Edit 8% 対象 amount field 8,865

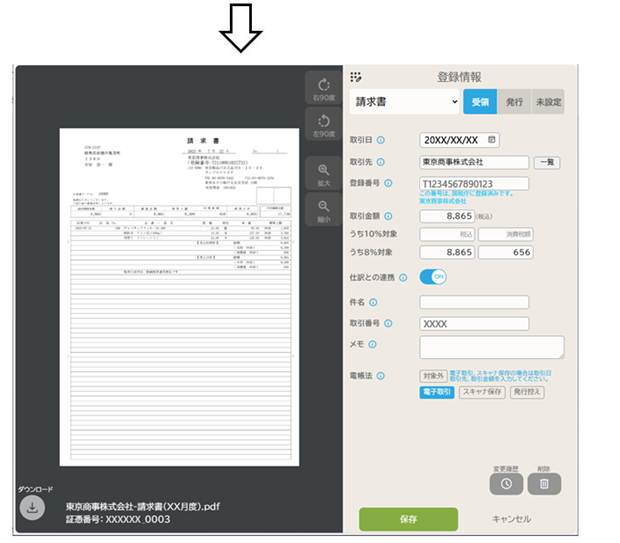tap(447, 252)
